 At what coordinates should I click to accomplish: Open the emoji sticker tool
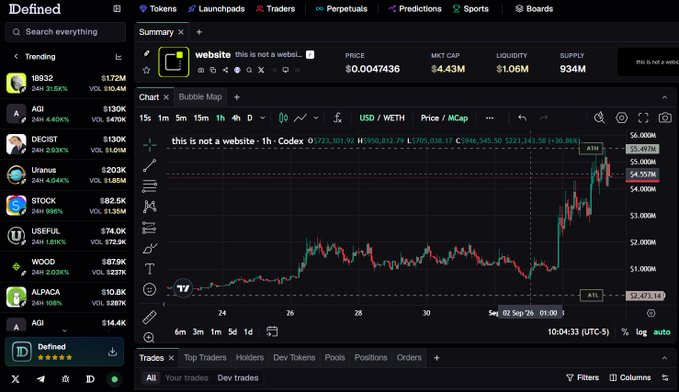pyautogui.click(x=149, y=289)
